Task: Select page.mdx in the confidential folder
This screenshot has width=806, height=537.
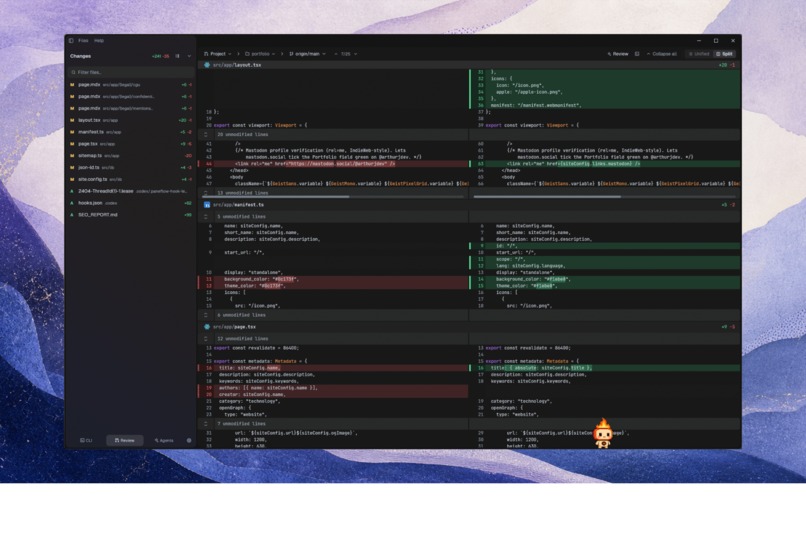Action: 131,97
